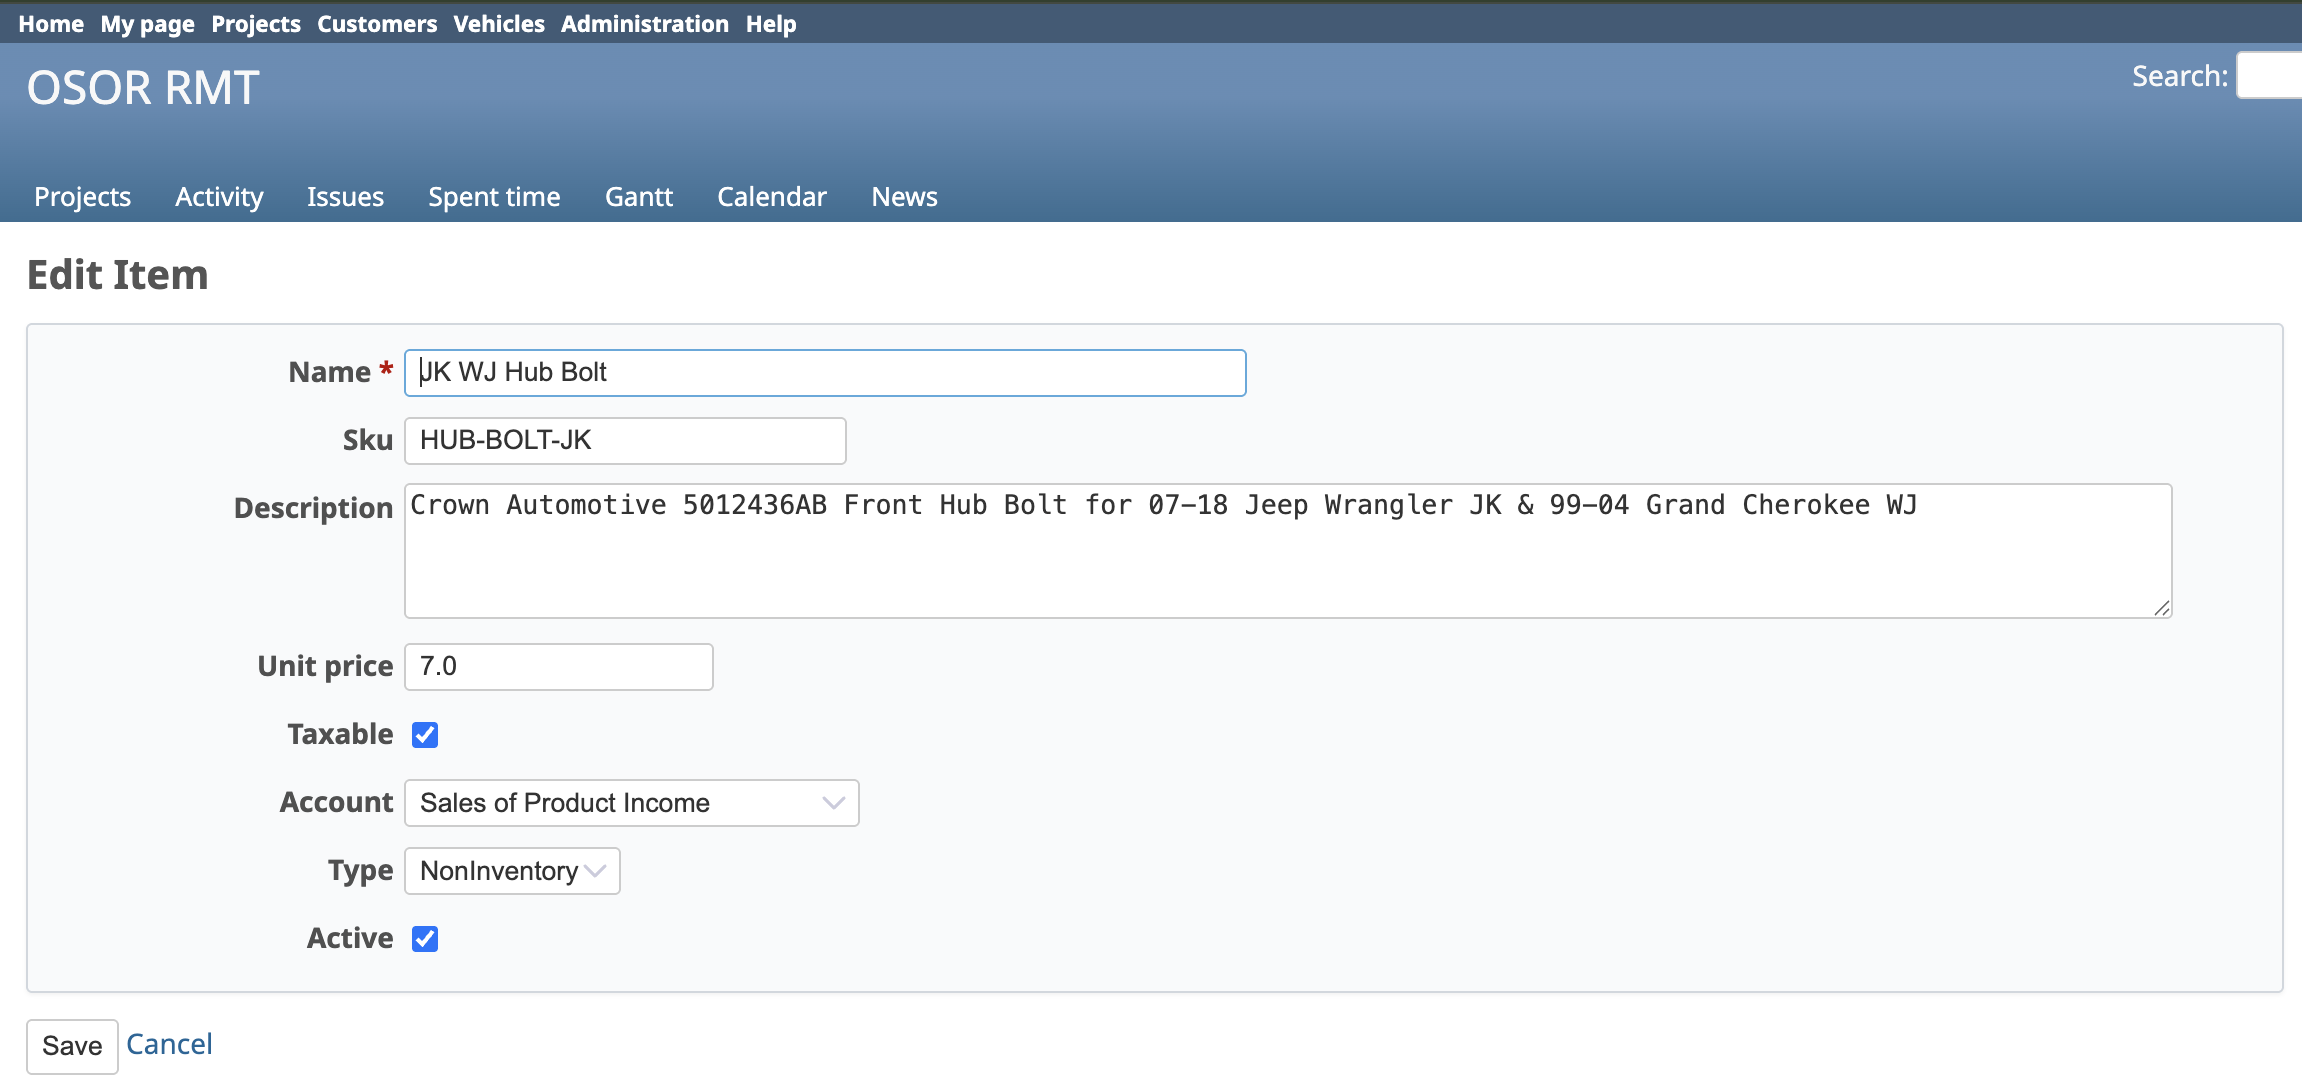
Task: Go to the Administration menu
Action: 644,24
